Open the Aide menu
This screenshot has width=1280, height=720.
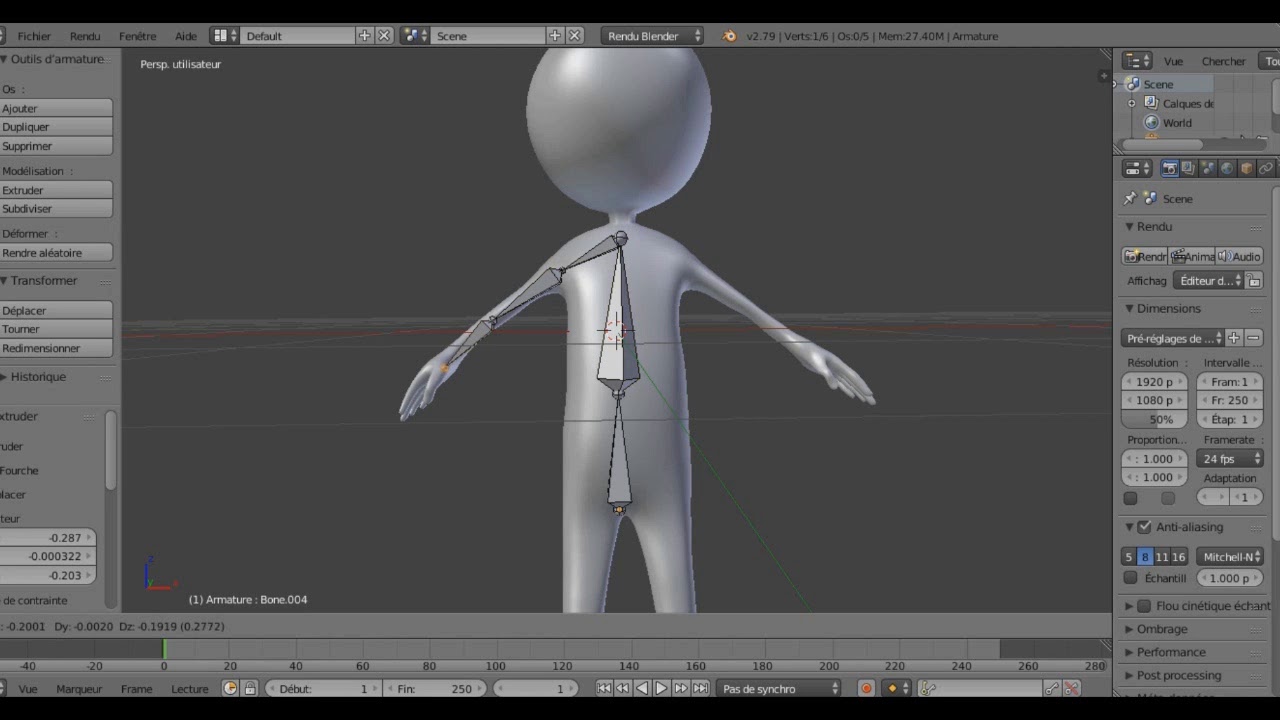pyautogui.click(x=186, y=36)
